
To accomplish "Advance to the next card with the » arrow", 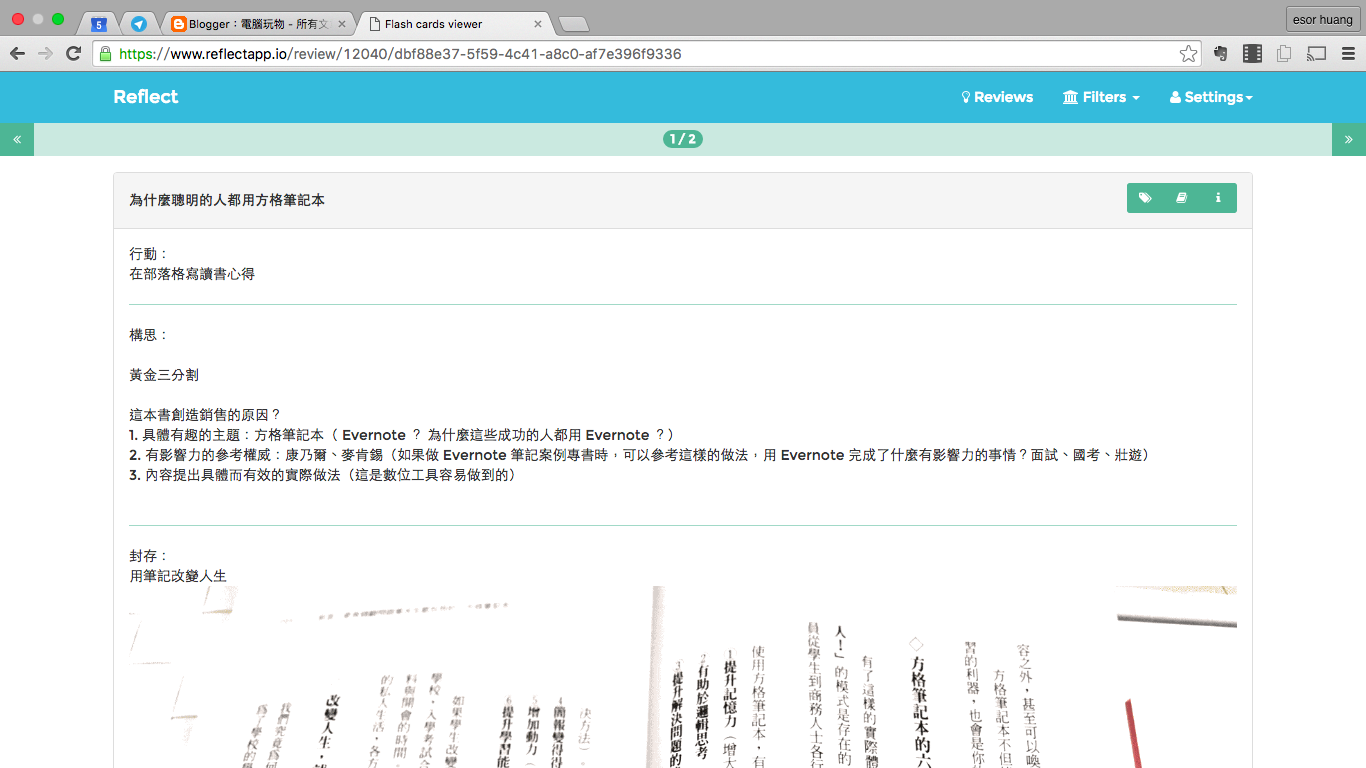I will tap(1349, 139).
